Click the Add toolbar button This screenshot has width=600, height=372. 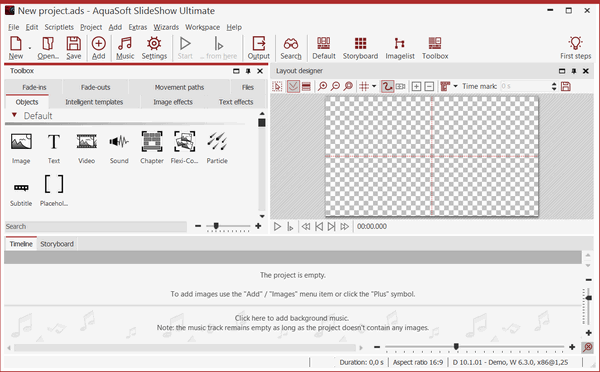[98, 48]
